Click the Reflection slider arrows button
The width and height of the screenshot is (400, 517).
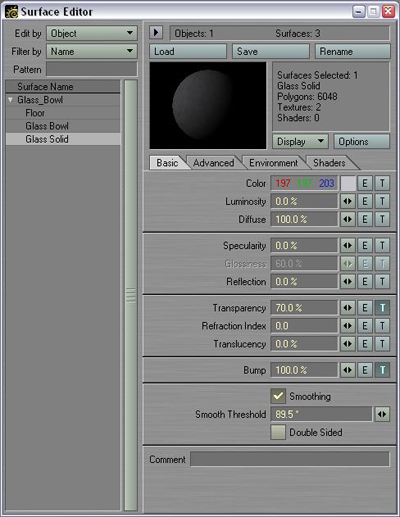pyautogui.click(x=347, y=282)
